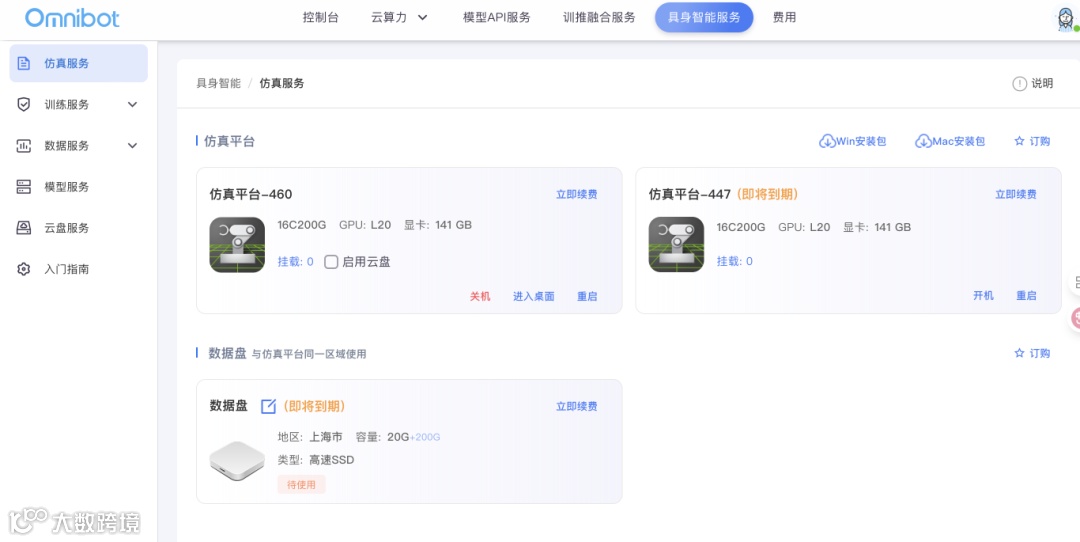
Task: Switch to 训推融合服务 tab
Action: (x=599, y=18)
